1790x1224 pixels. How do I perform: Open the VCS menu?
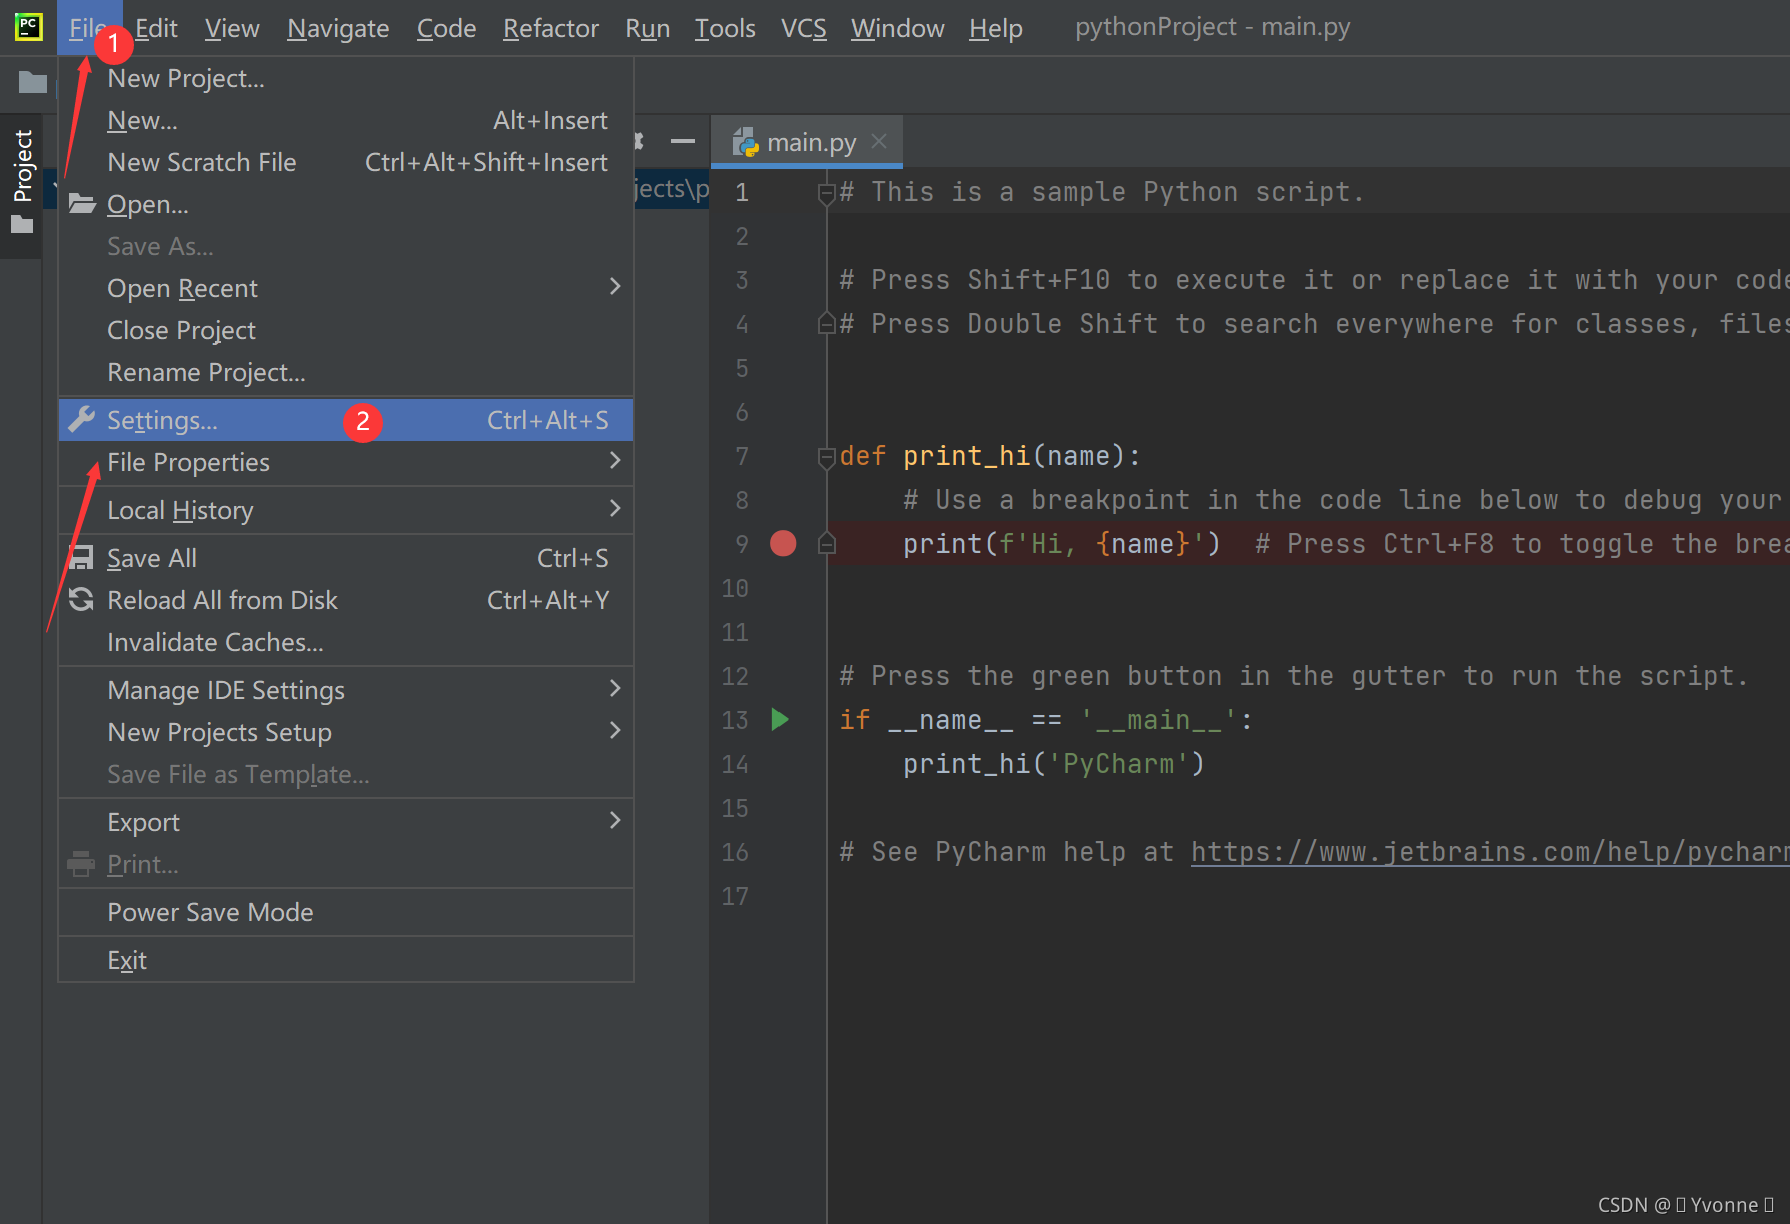click(804, 28)
